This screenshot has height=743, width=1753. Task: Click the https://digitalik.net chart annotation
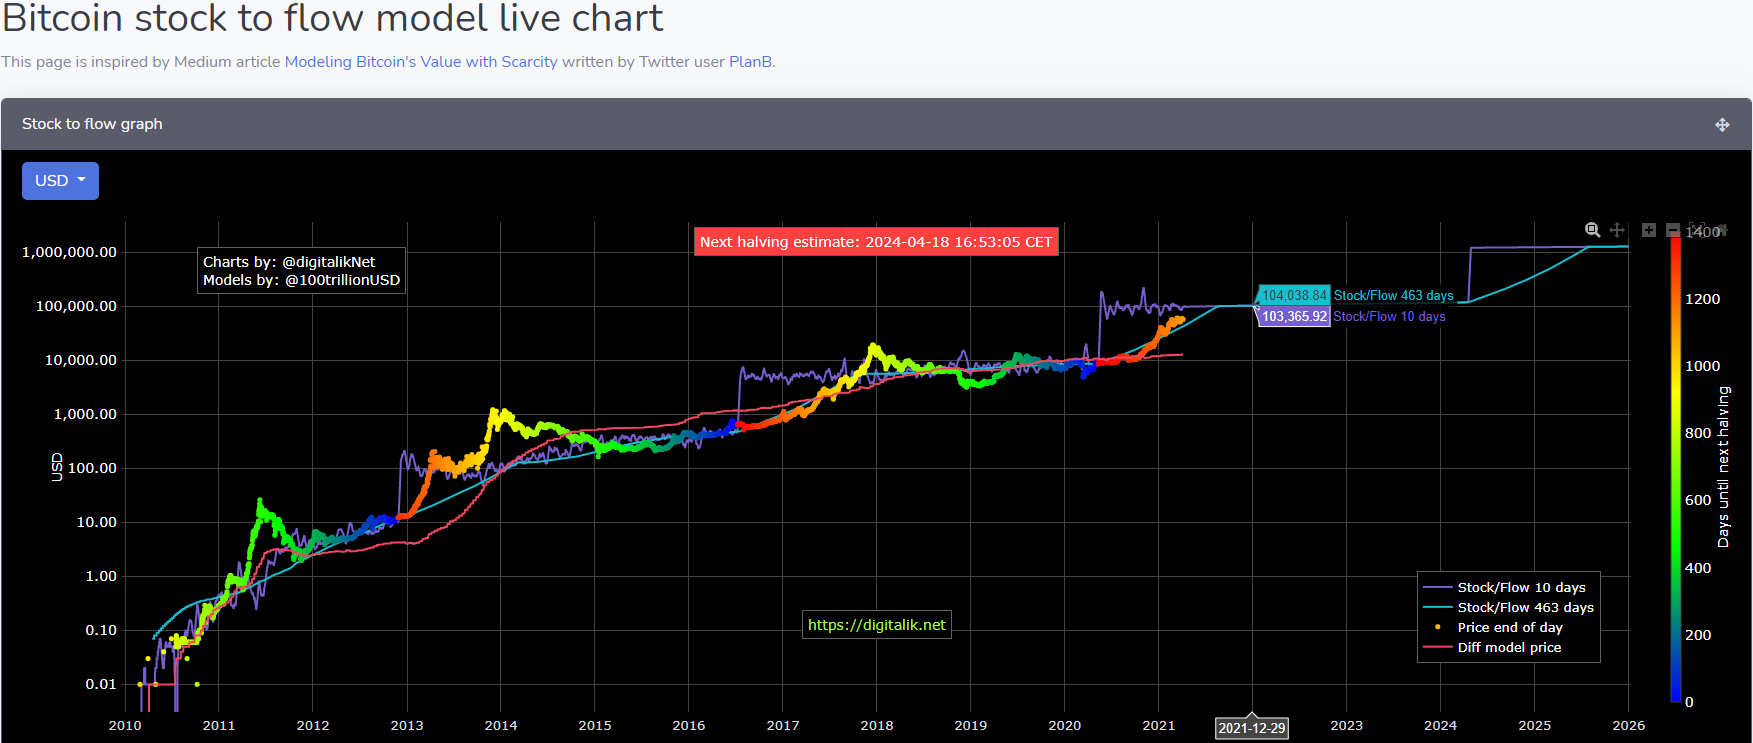[876, 625]
